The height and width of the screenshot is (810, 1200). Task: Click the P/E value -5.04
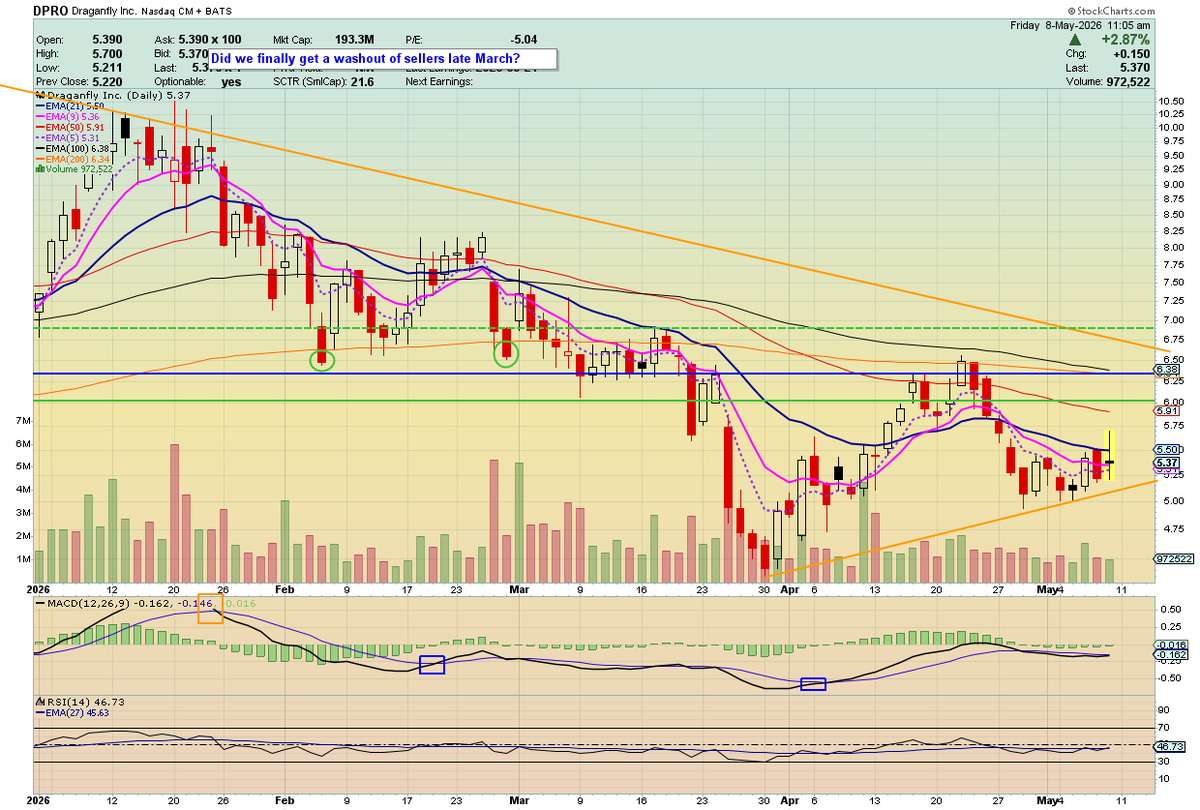(x=526, y=40)
